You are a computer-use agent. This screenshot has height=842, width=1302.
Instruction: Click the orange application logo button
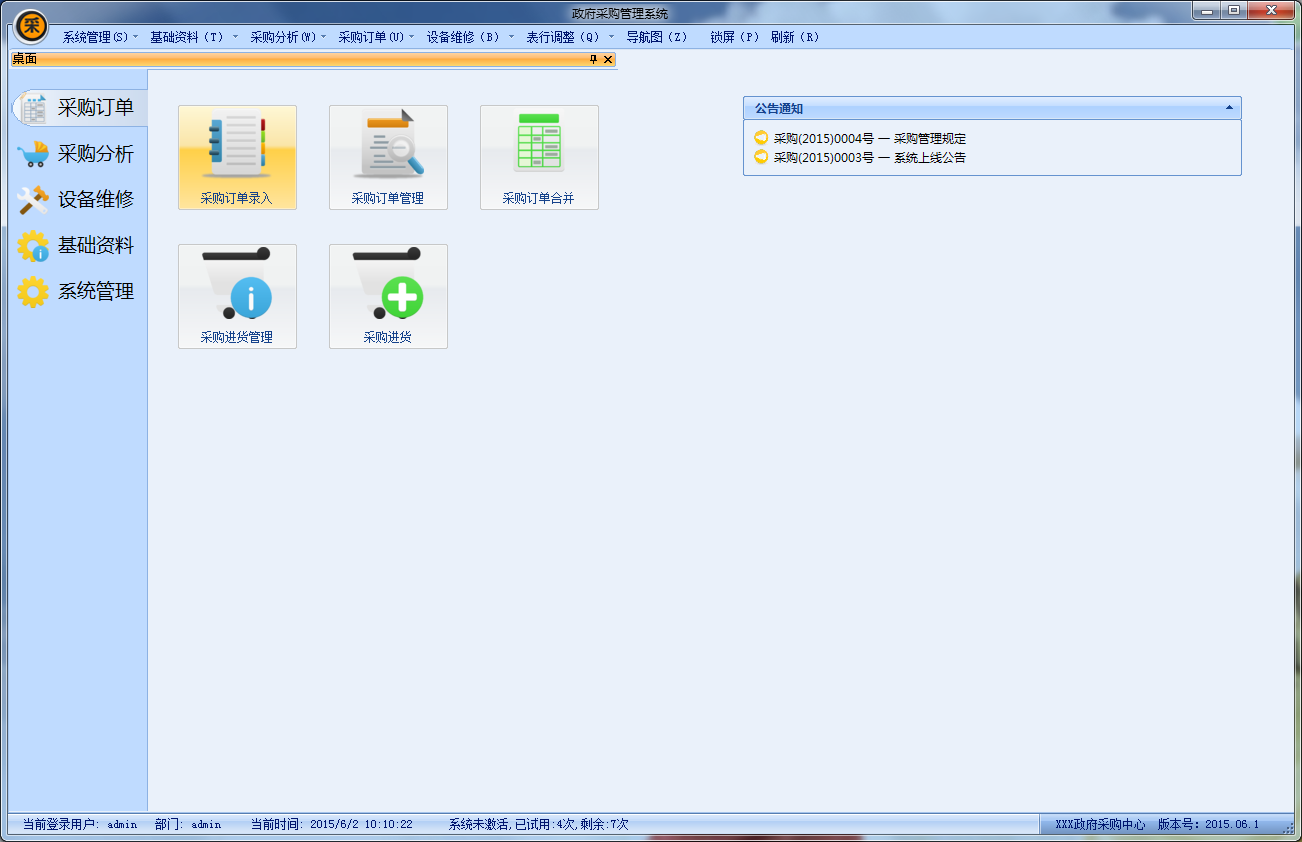tap(32, 26)
